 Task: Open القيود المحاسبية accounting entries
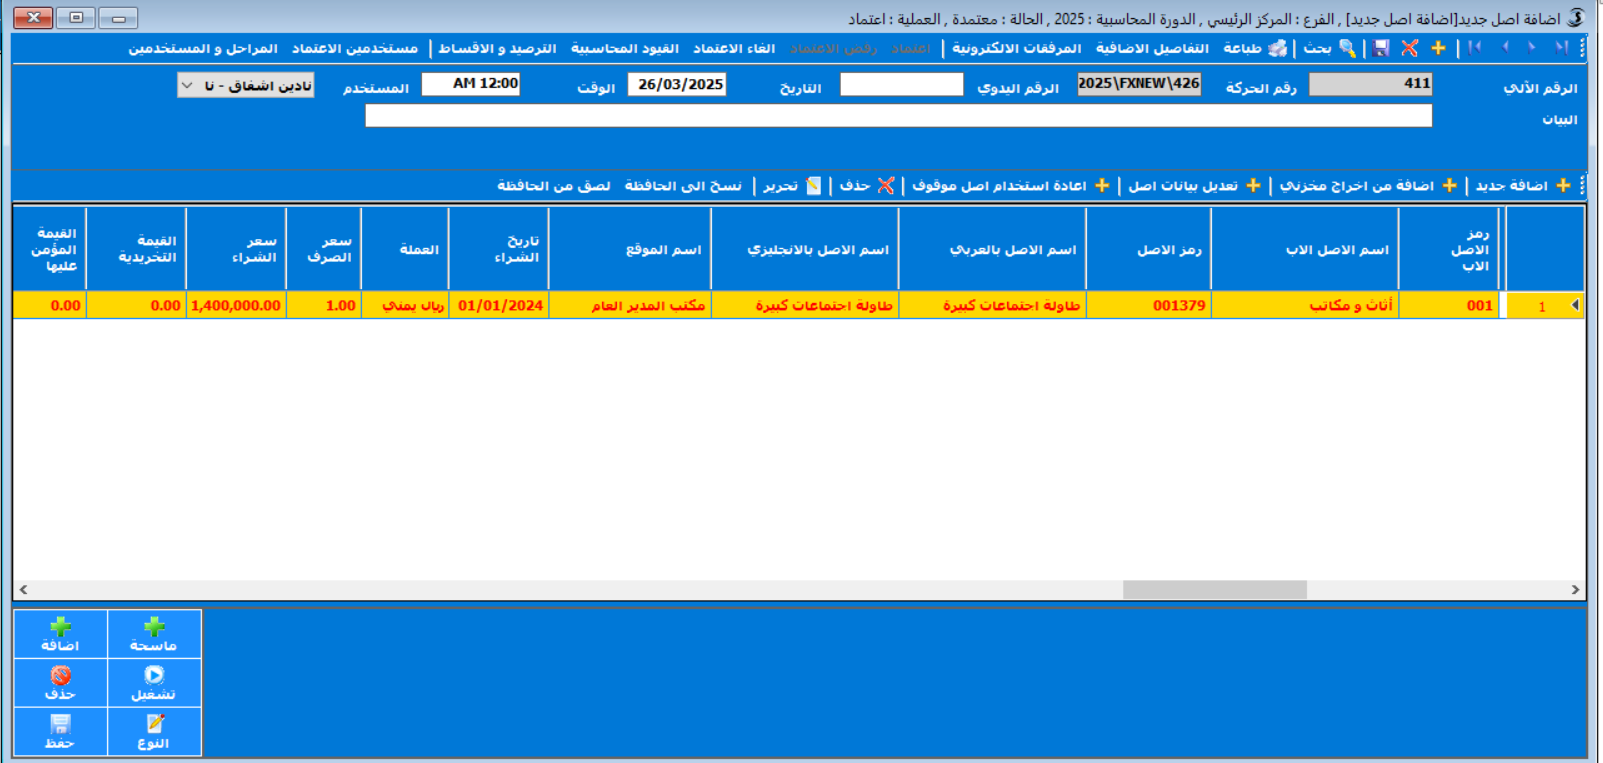(x=624, y=48)
